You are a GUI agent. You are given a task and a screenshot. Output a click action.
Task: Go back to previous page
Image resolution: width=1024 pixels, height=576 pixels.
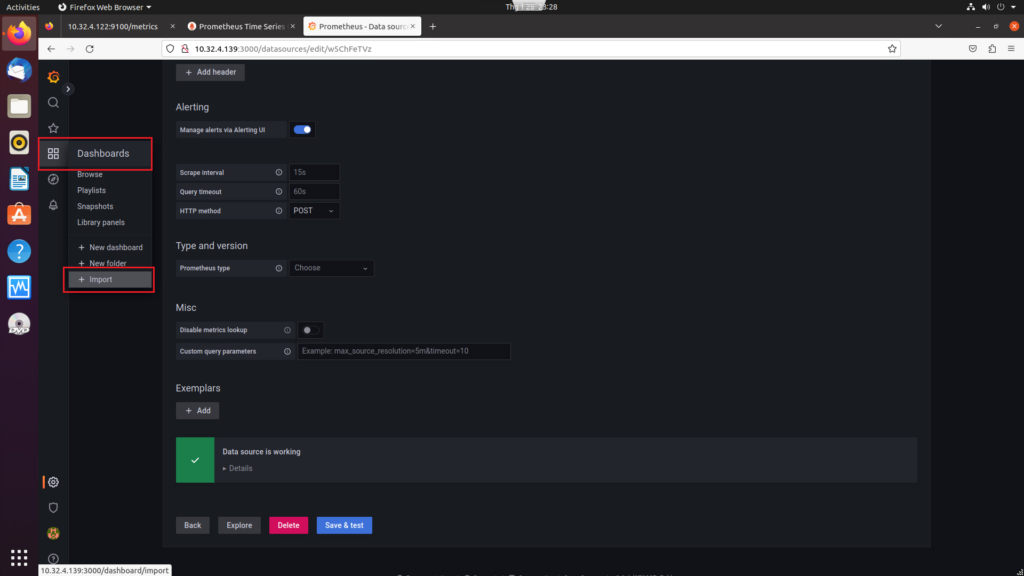[51, 49]
